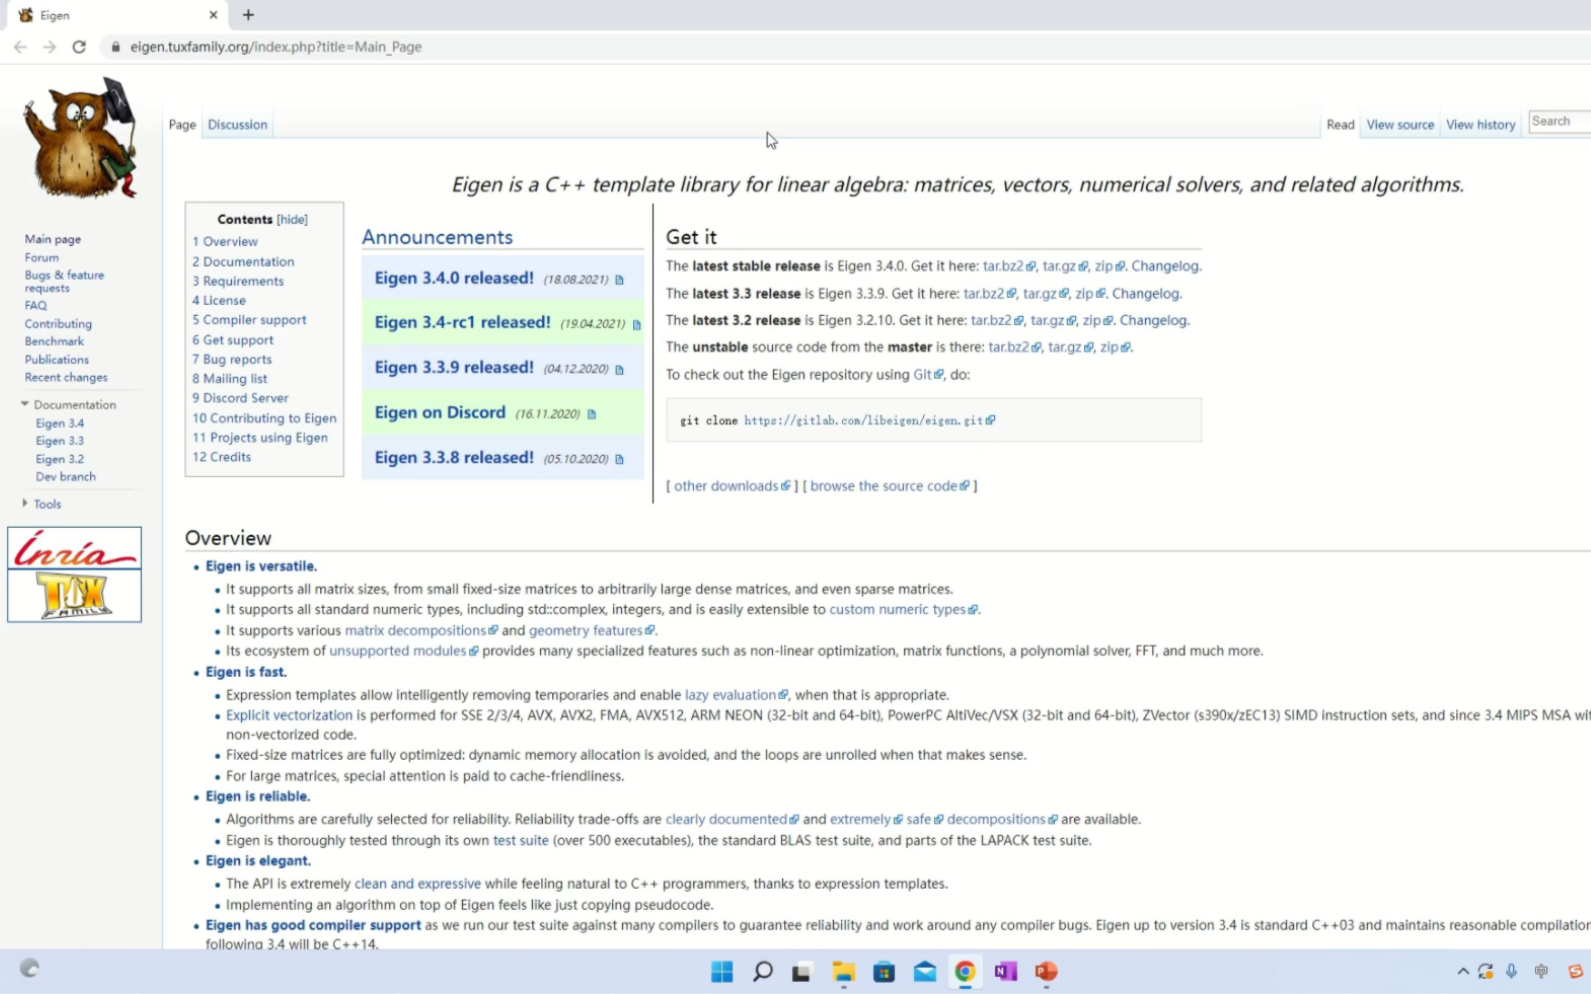Select the Read tab
Viewport: 1591px width, 994px height.
pyautogui.click(x=1340, y=125)
